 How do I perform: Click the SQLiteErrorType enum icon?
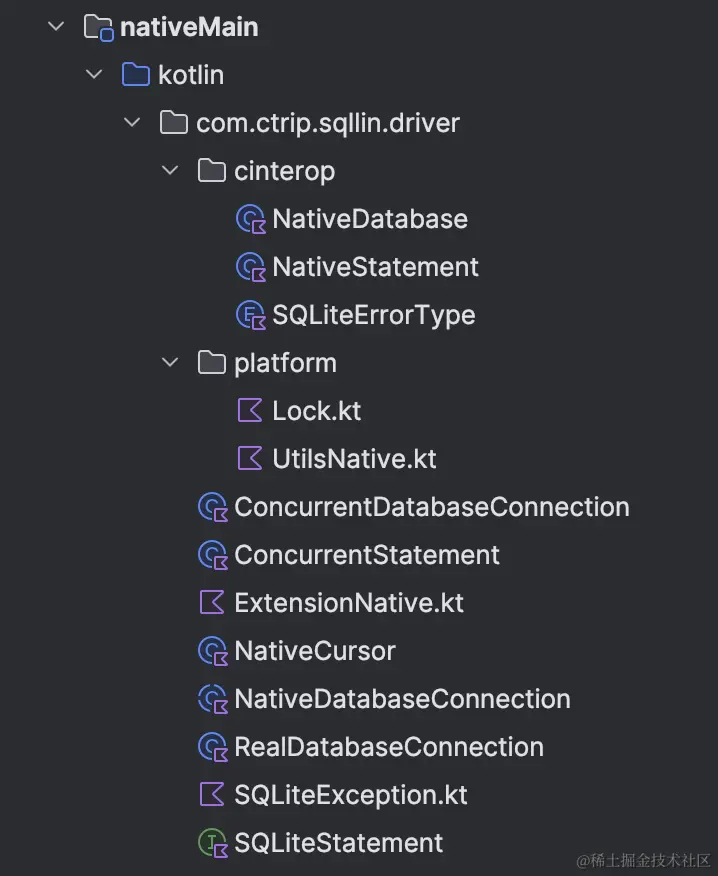point(249,315)
